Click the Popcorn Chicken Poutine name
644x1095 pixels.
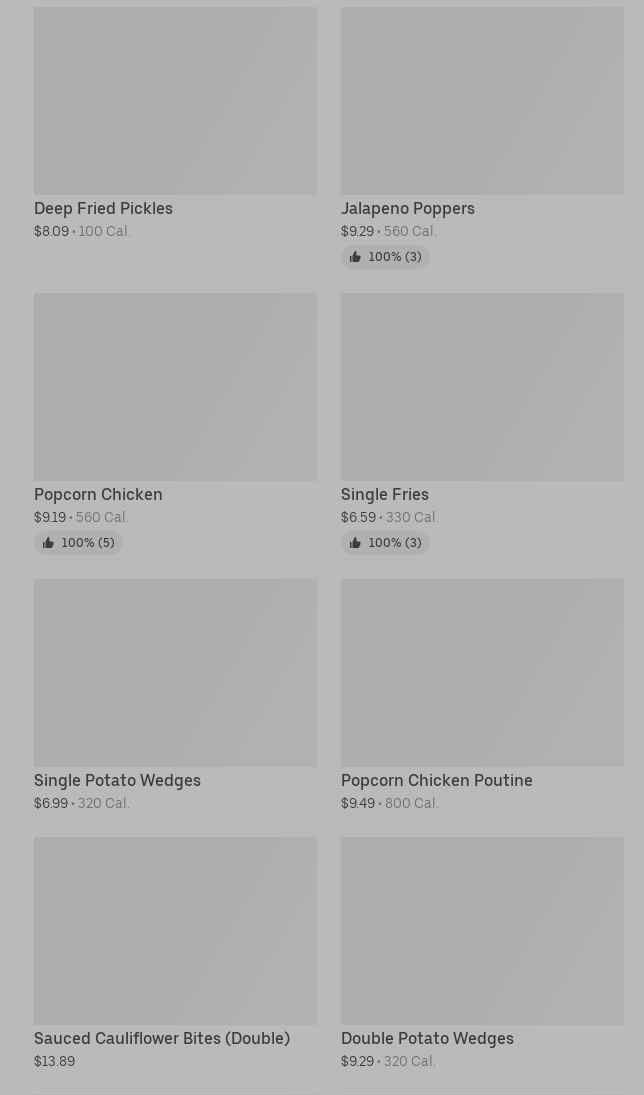click(437, 781)
